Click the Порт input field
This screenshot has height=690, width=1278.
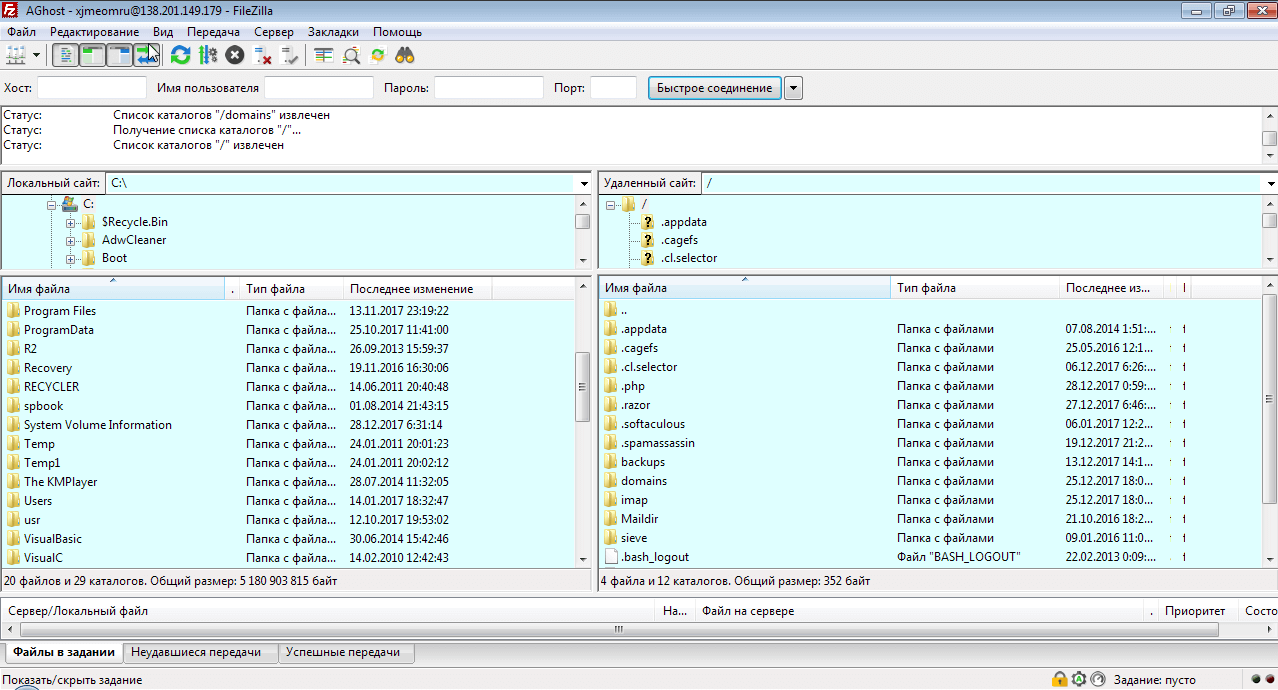coord(613,88)
